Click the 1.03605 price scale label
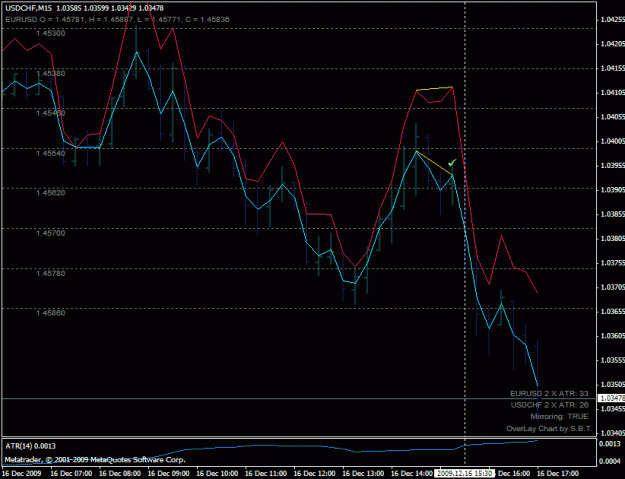Viewport: 625px width, 479px height. pos(613,336)
